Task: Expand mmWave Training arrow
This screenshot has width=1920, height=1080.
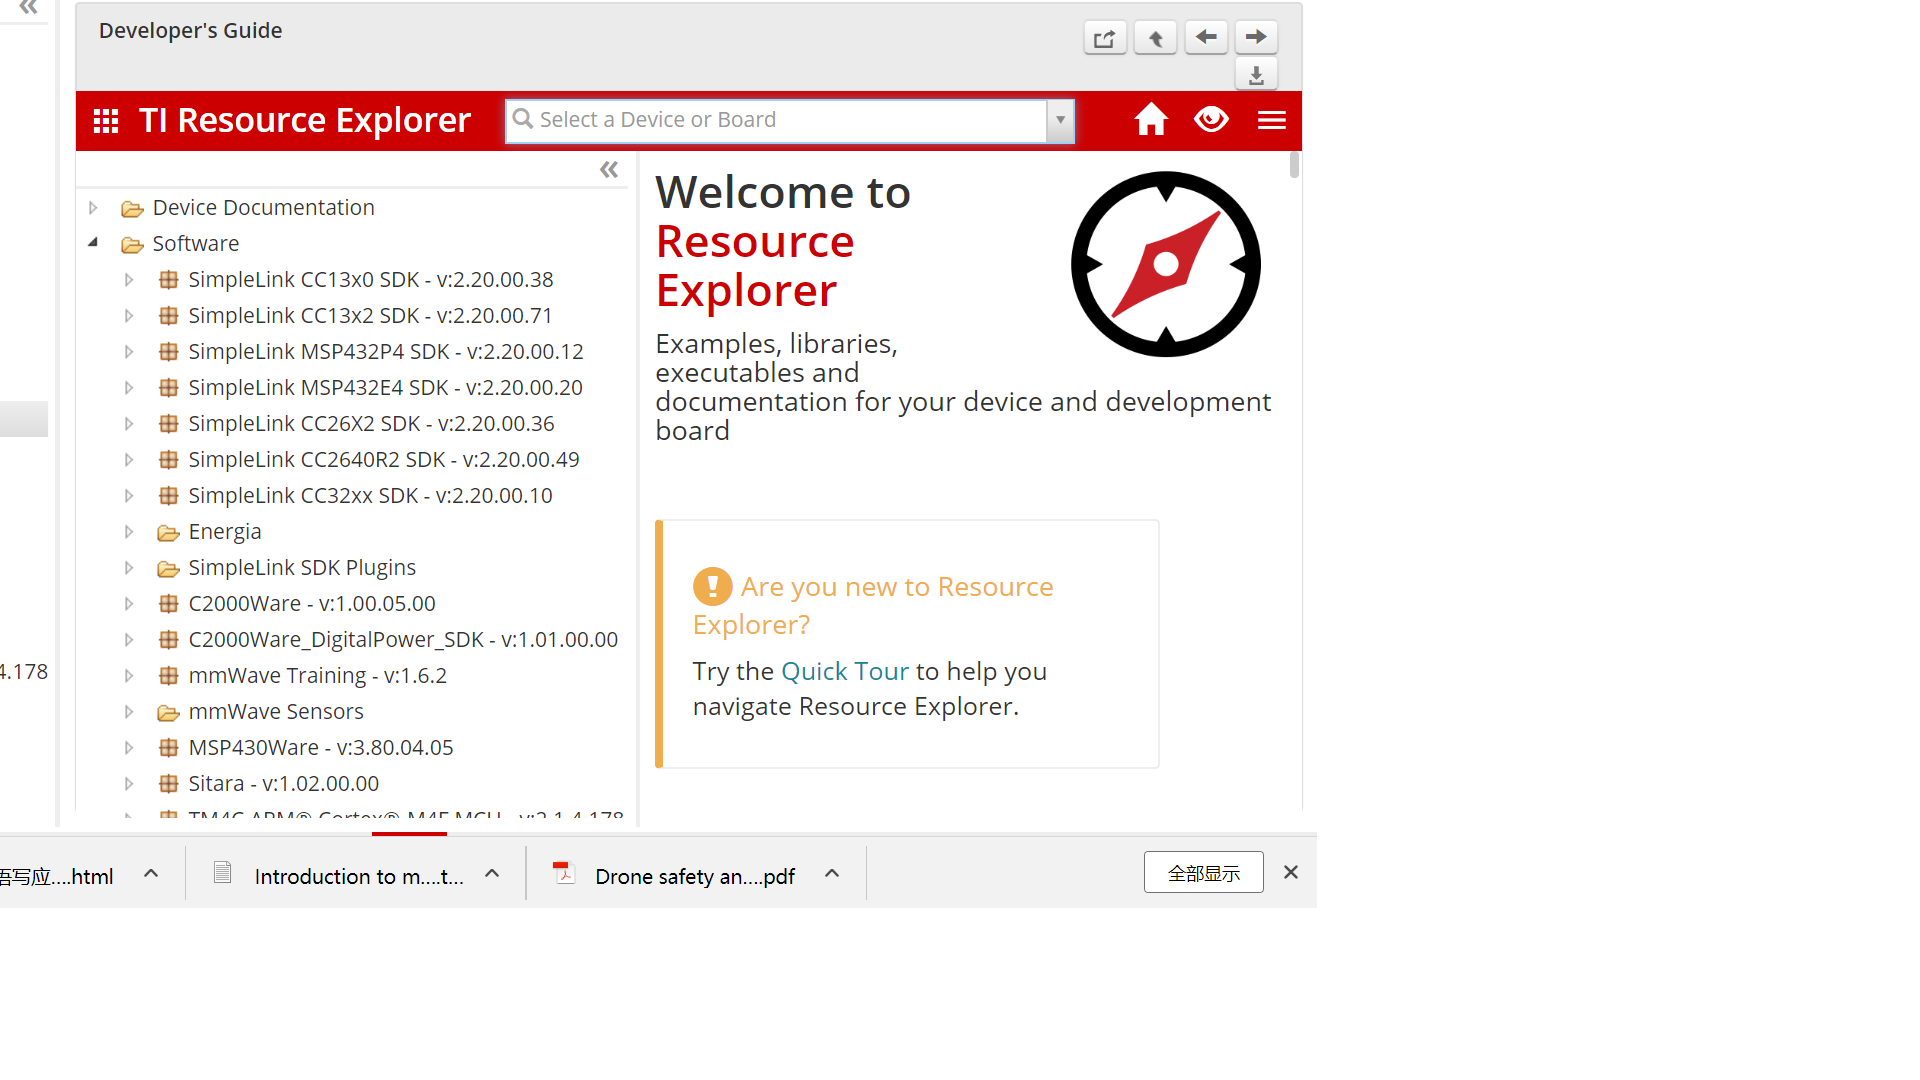Action: coord(129,676)
